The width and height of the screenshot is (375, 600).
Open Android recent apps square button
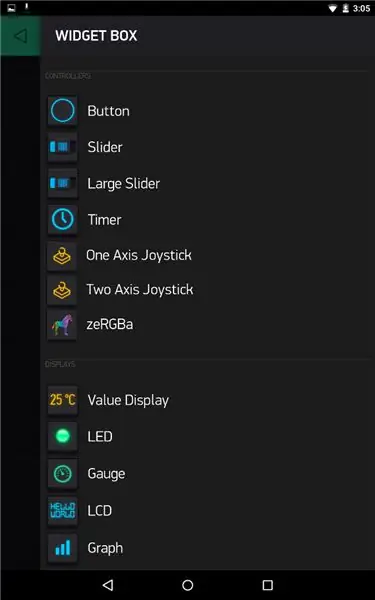267,585
